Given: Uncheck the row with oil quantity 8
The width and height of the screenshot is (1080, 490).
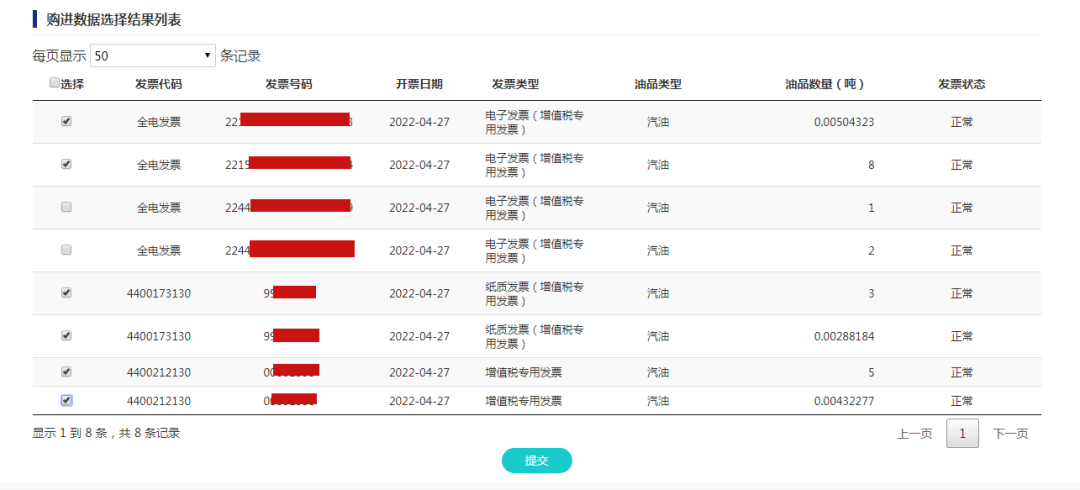Looking at the screenshot, I should click(x=66, y=164).
